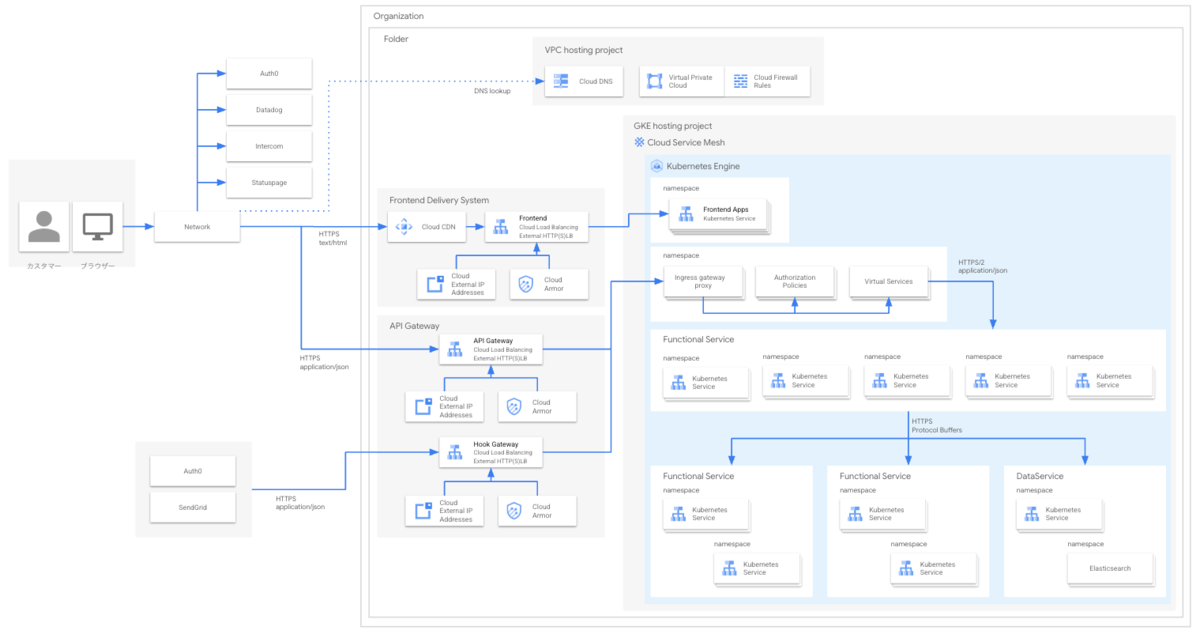Select the API Gateway load balancer icon
The image size is (1200, 634).
455,349
